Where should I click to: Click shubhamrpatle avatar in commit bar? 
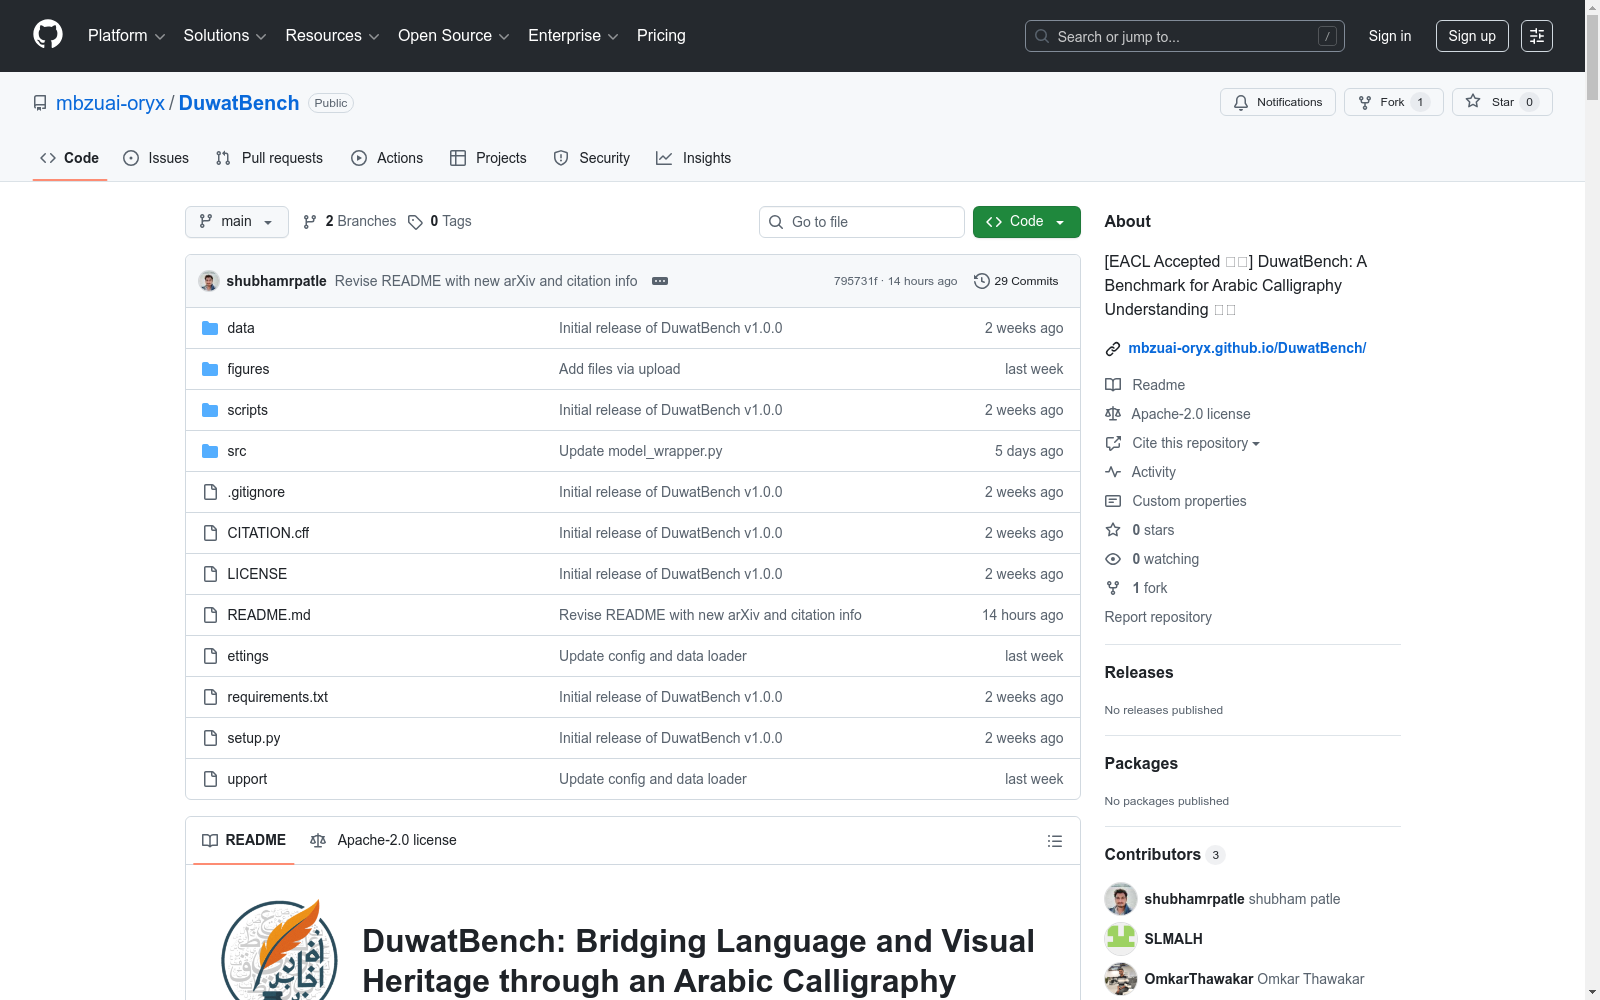(209, 281)
